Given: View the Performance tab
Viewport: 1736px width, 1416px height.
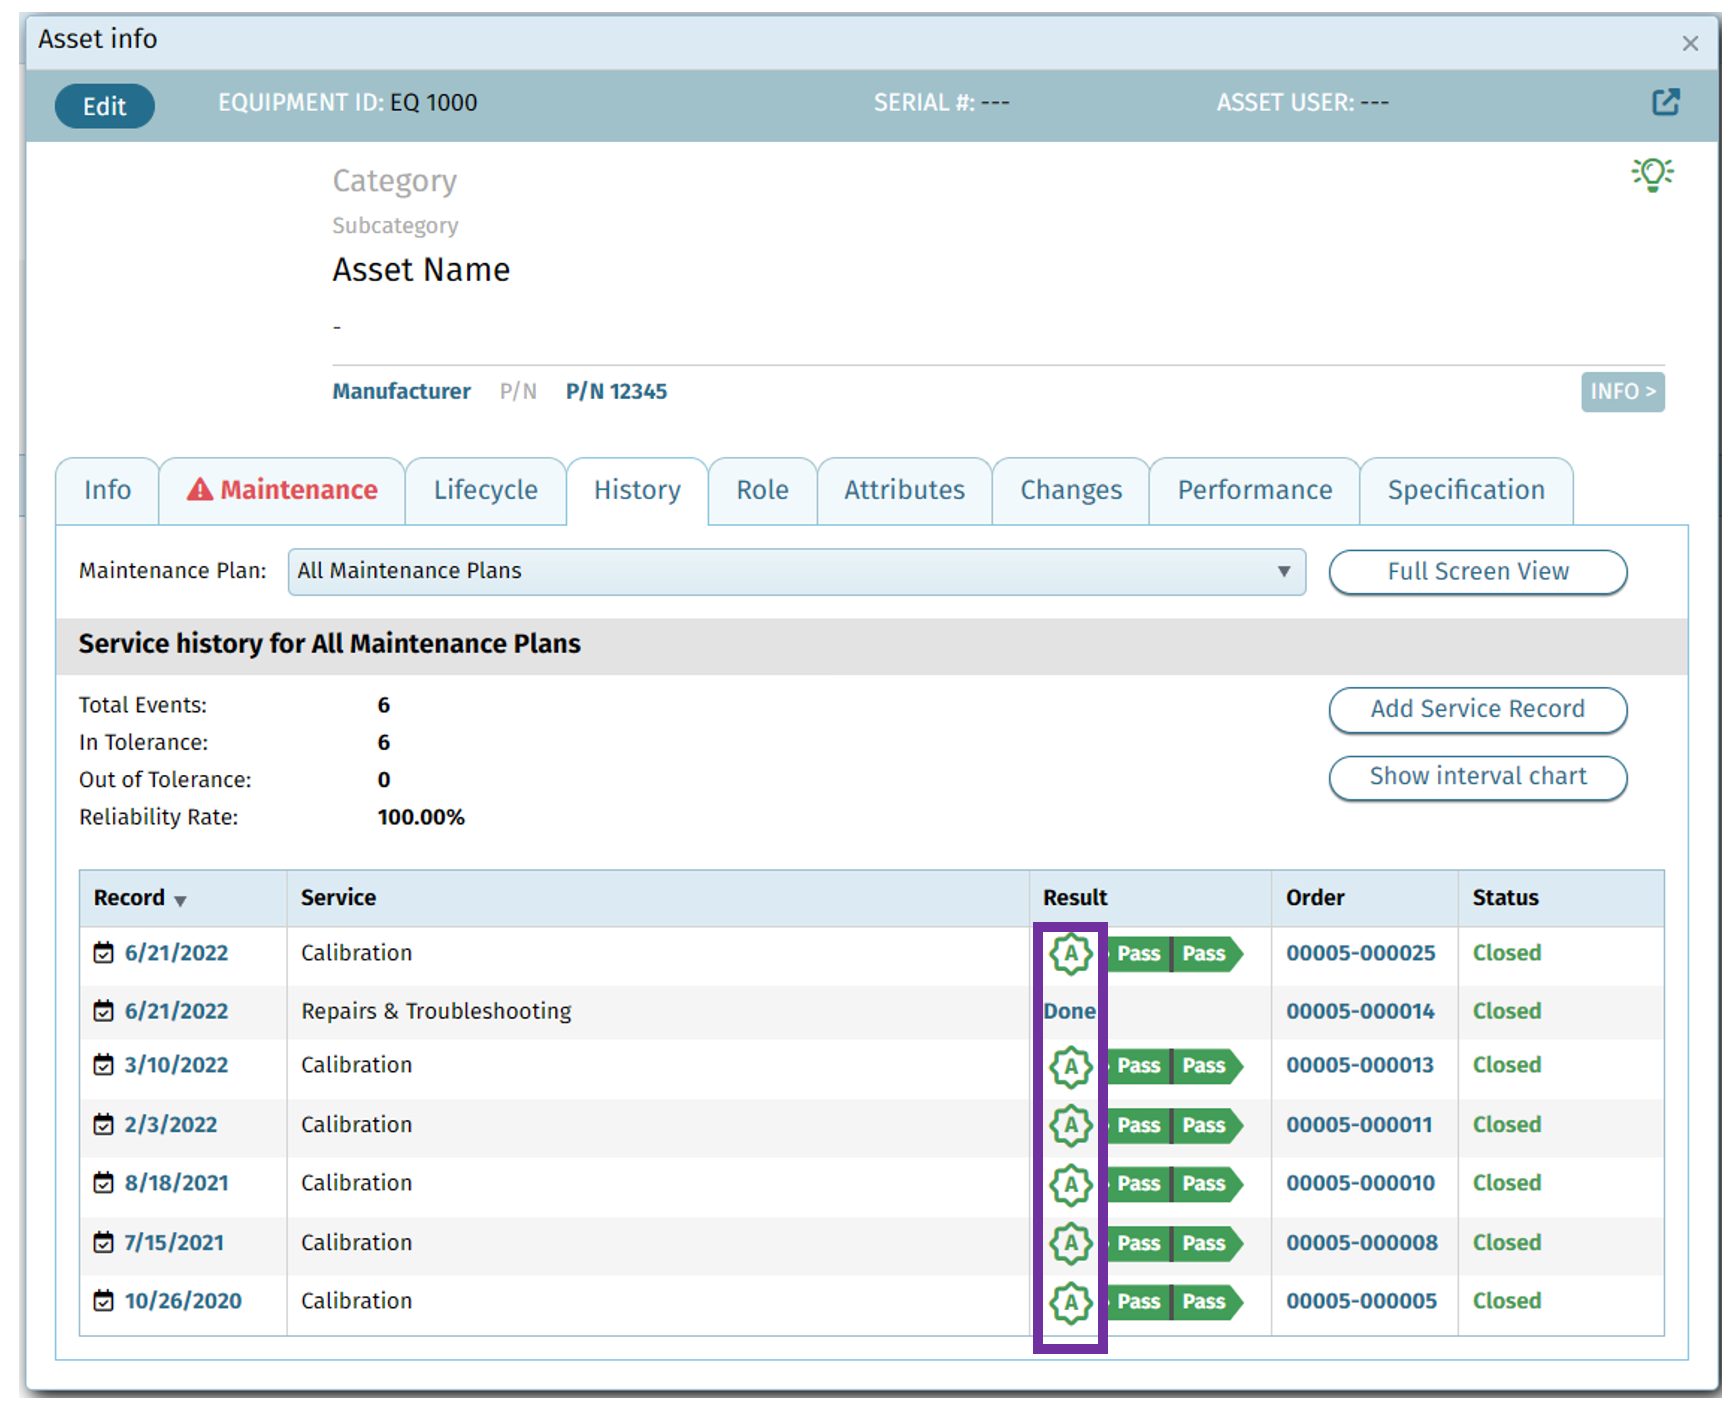Looking at the screenshot, I should (x=1254, y=490).
